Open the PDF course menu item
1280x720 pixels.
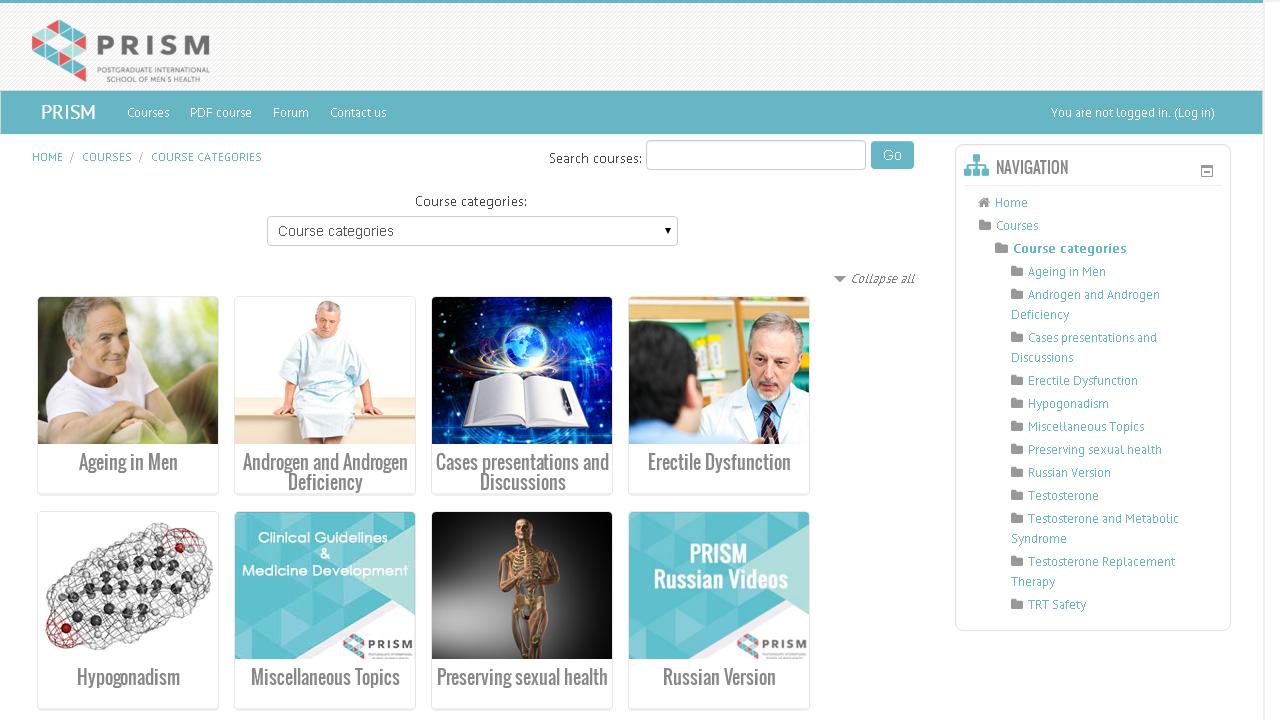(221, 113)
